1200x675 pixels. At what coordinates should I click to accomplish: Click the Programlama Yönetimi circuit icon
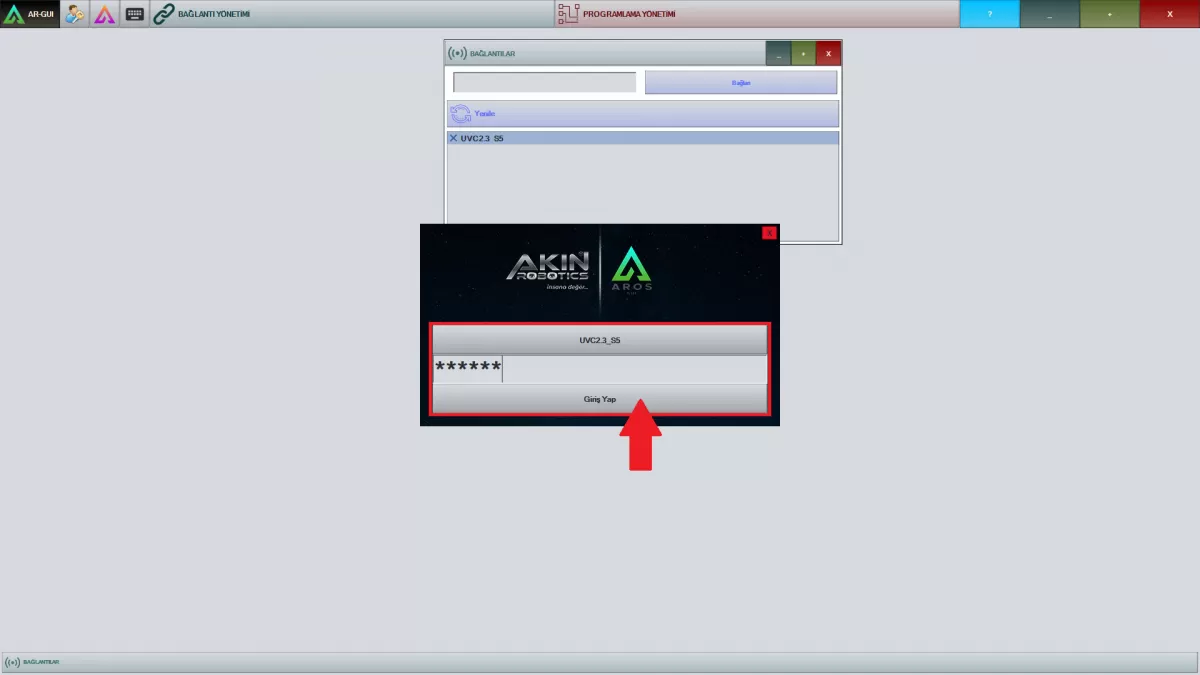tap(568, 14)
